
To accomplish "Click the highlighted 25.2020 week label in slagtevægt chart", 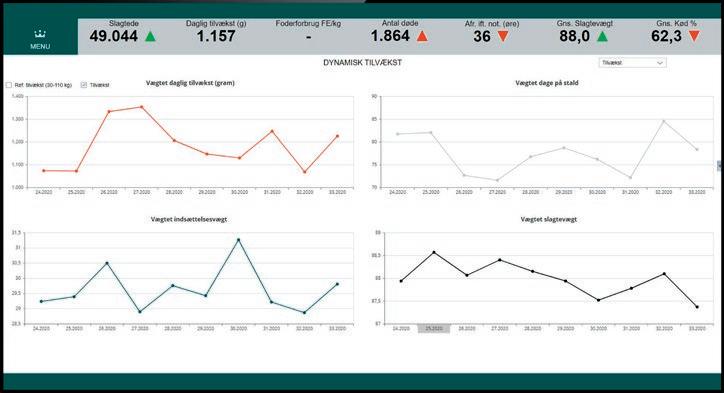I will 434,328.
